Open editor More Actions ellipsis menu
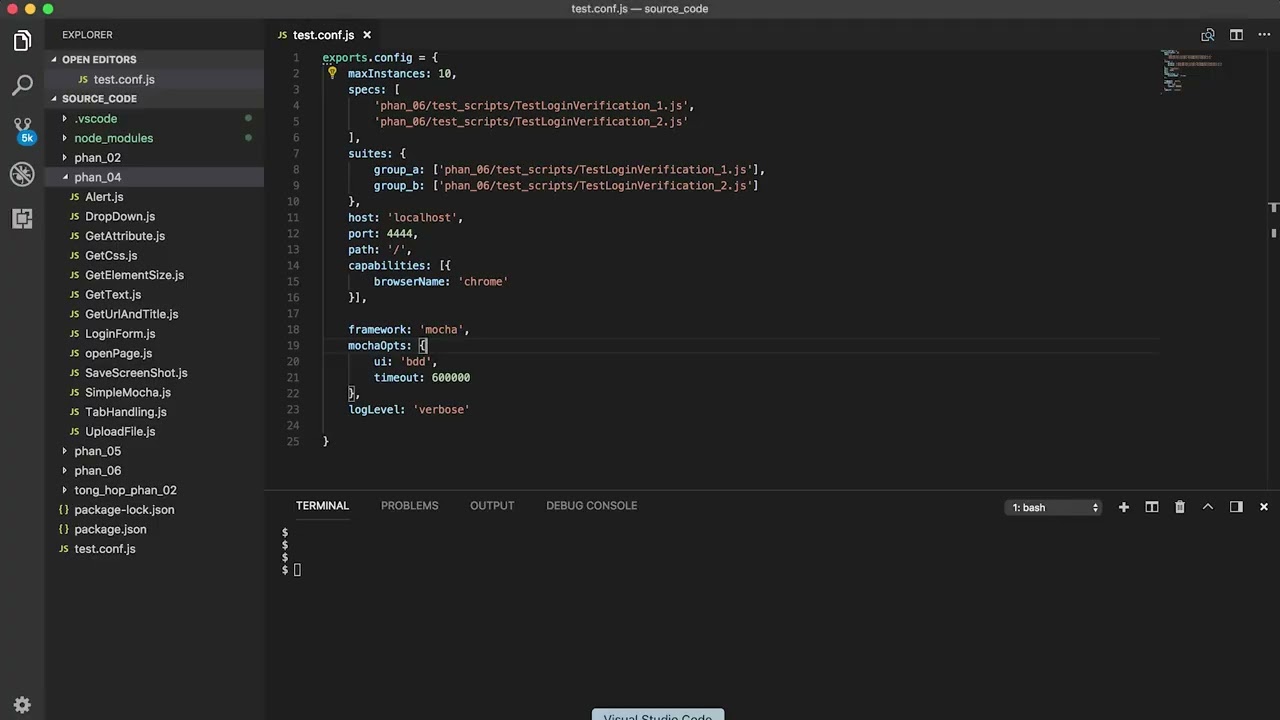The height and width of the screenshot is (720, 1280). (1264, 35)
